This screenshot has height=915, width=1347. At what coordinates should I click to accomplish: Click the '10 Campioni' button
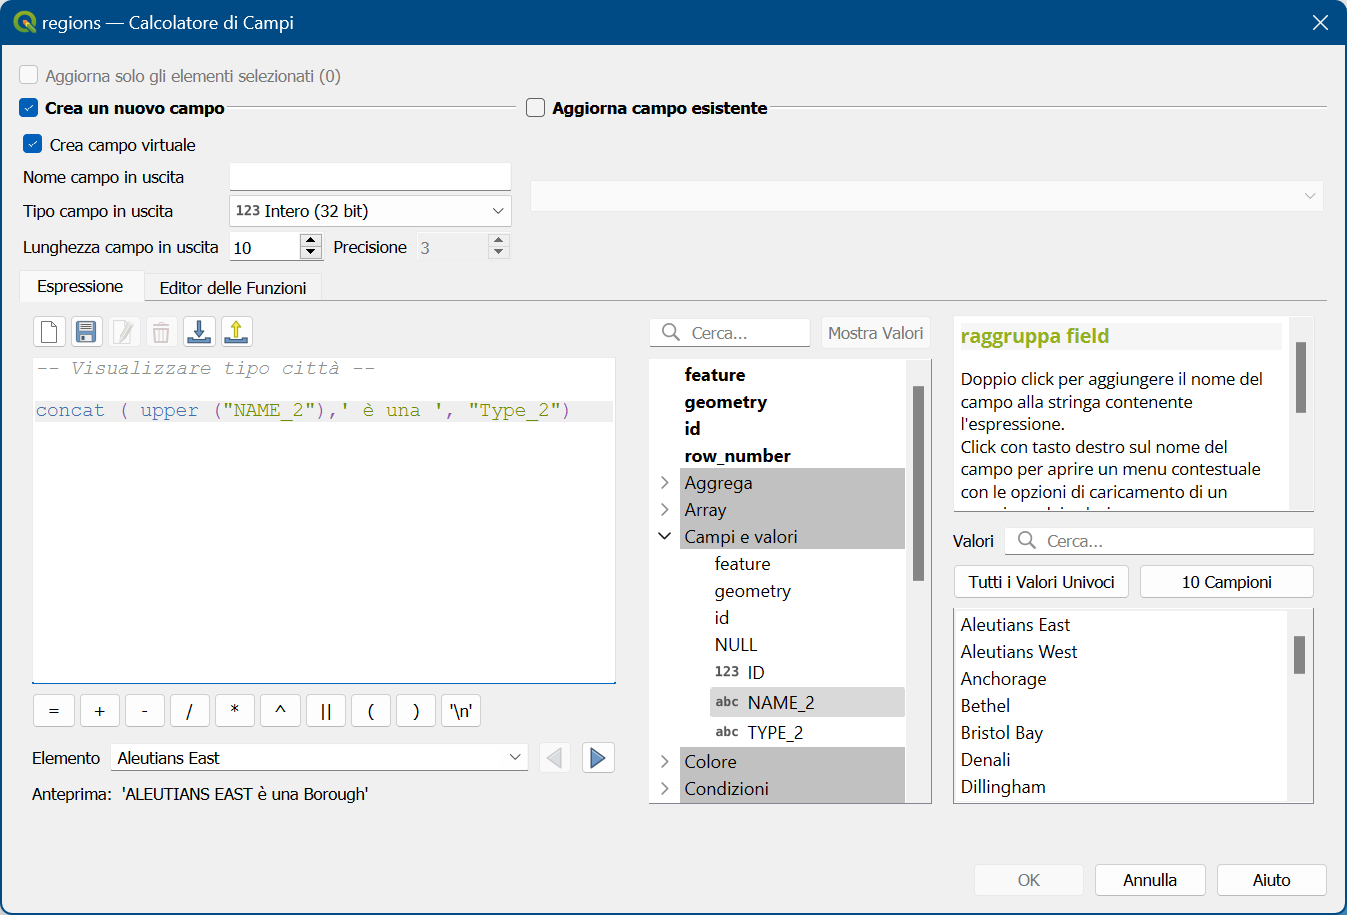pos(1227,582)
